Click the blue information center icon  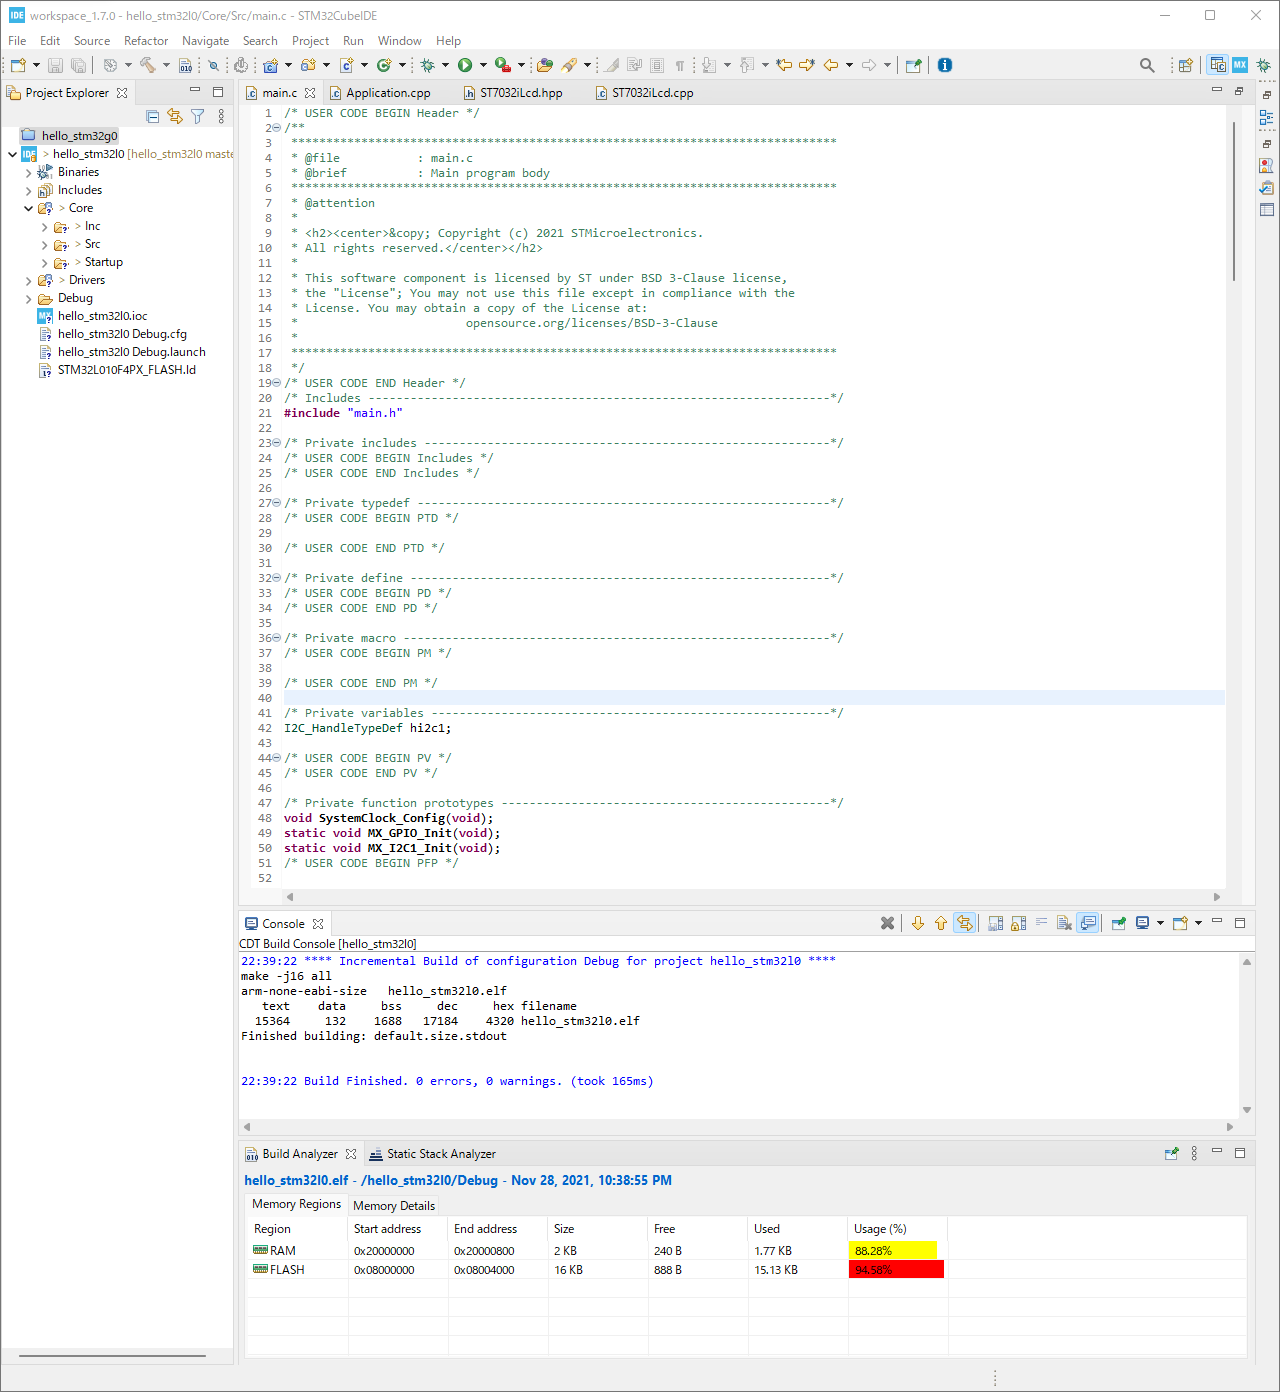pos(945,65)
